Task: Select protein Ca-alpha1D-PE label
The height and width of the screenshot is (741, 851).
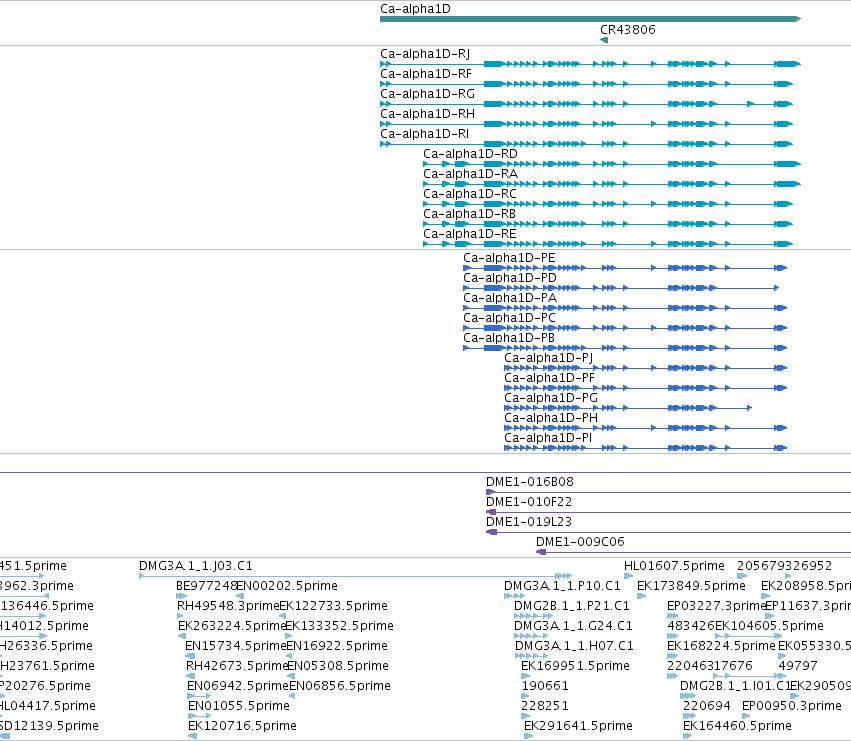Action: 509,258
